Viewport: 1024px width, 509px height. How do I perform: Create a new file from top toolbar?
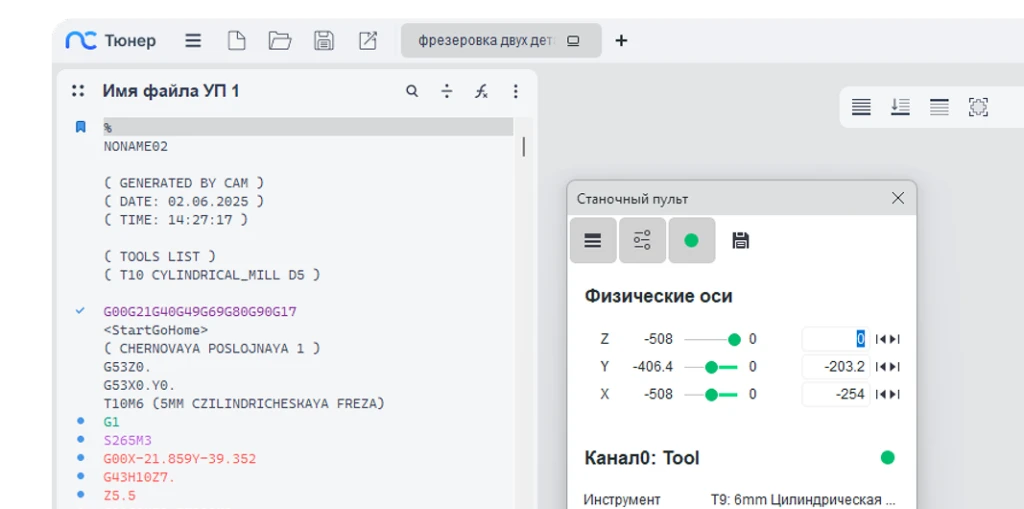coord(236,41)
